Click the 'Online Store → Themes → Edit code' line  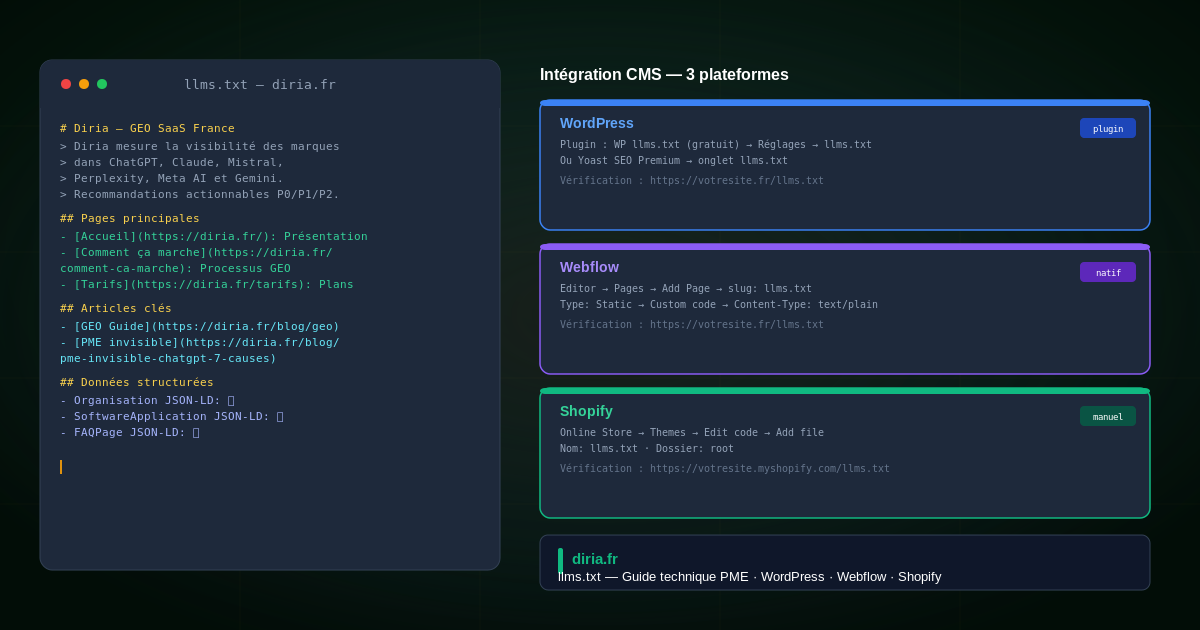[x=692, y=432]
